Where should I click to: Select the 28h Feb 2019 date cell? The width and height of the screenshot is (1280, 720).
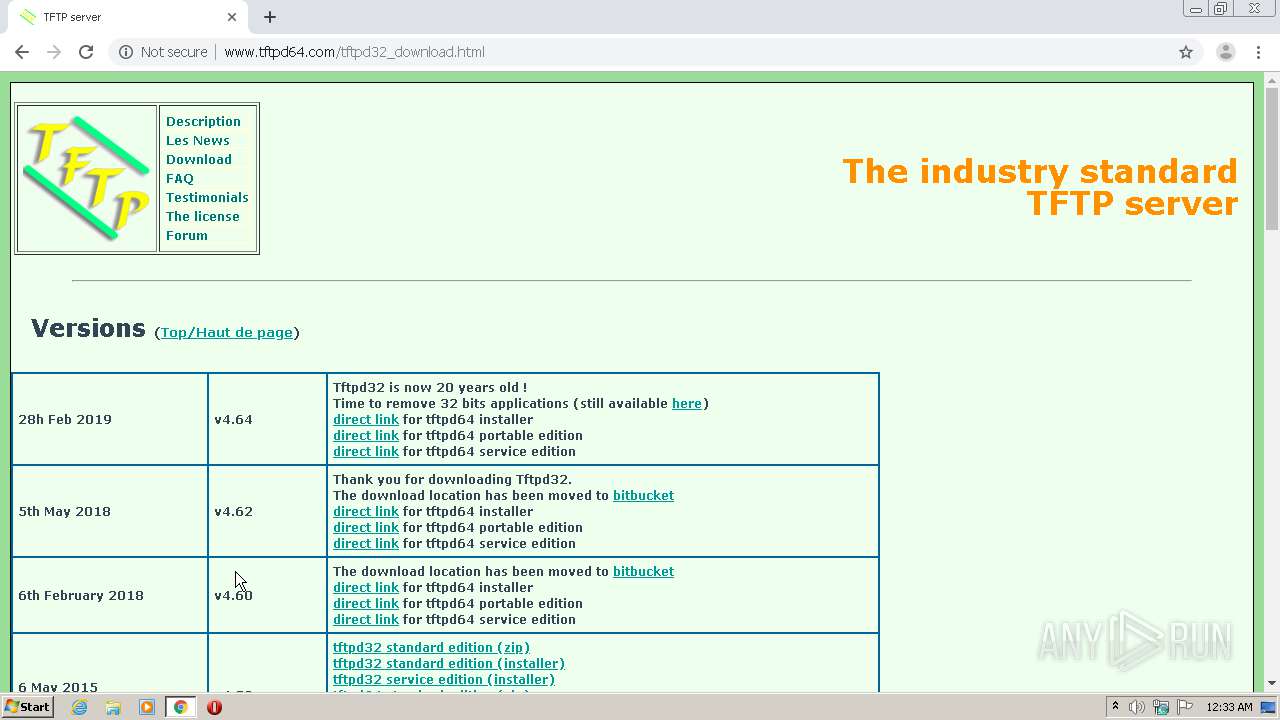tap(110, 419)
